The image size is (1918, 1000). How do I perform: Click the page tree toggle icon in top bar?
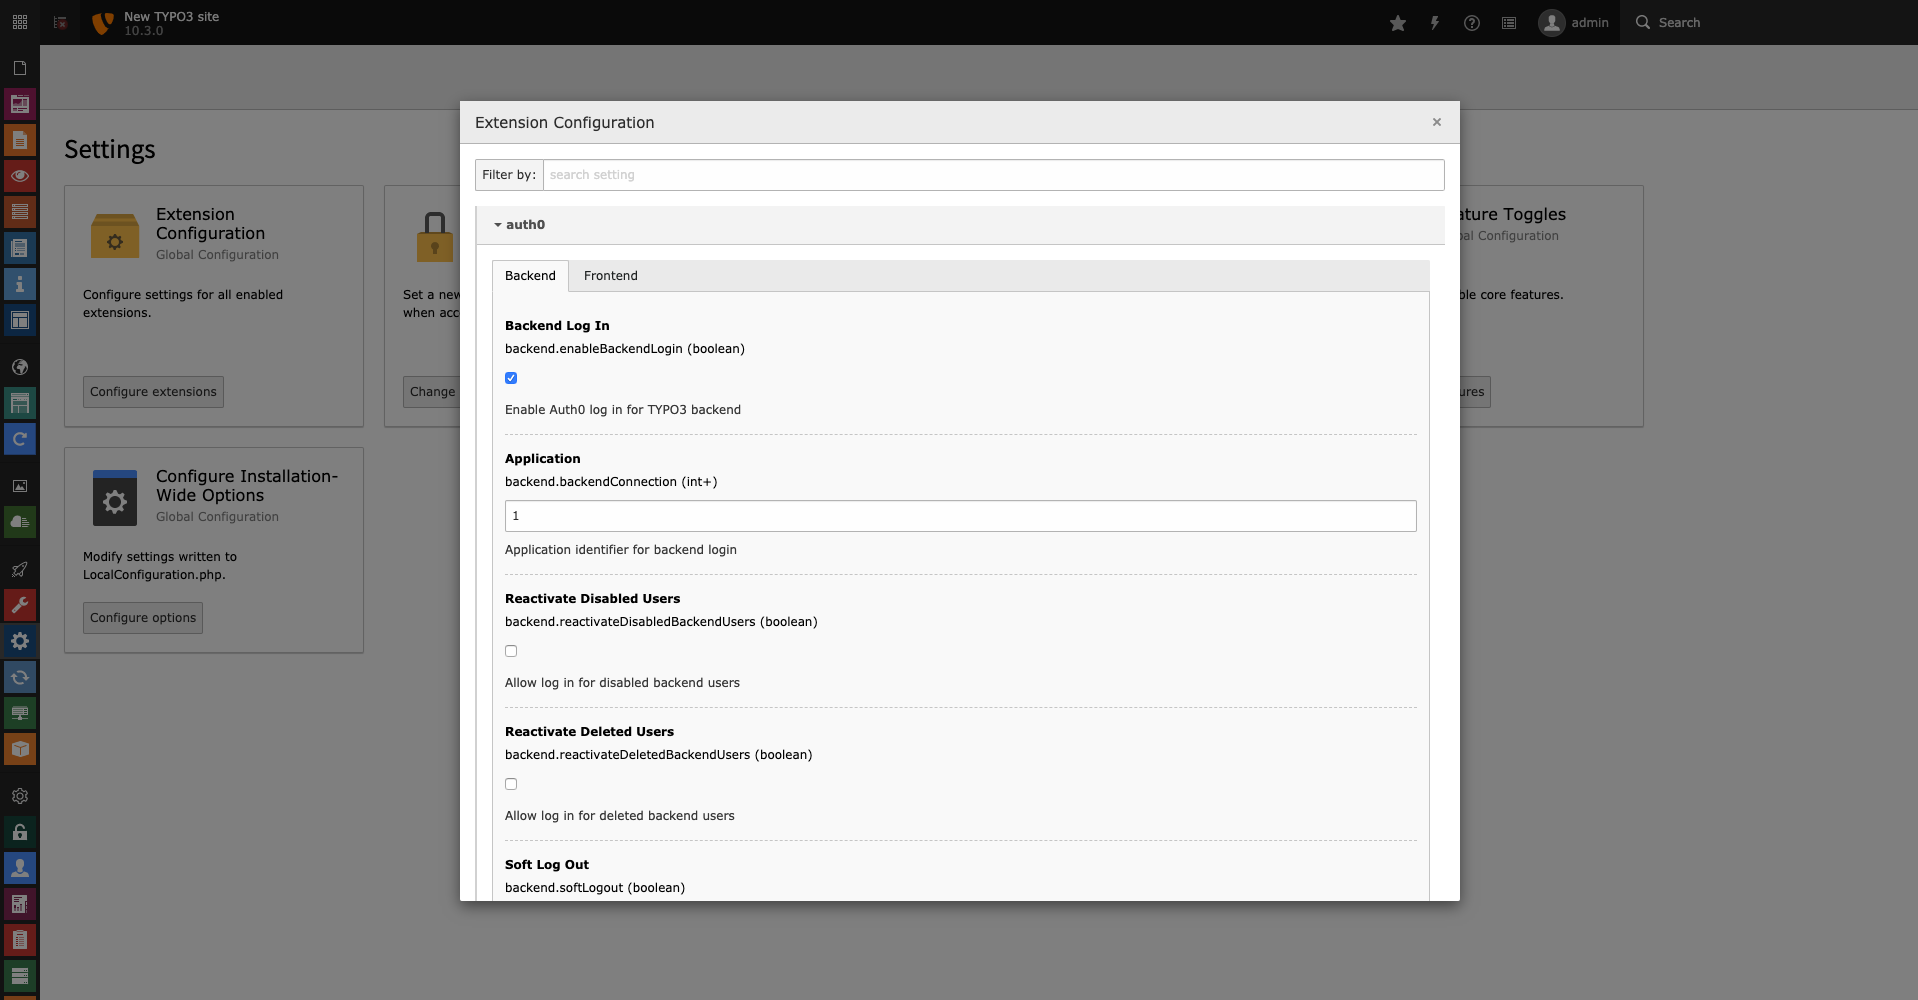click(60, 22)
